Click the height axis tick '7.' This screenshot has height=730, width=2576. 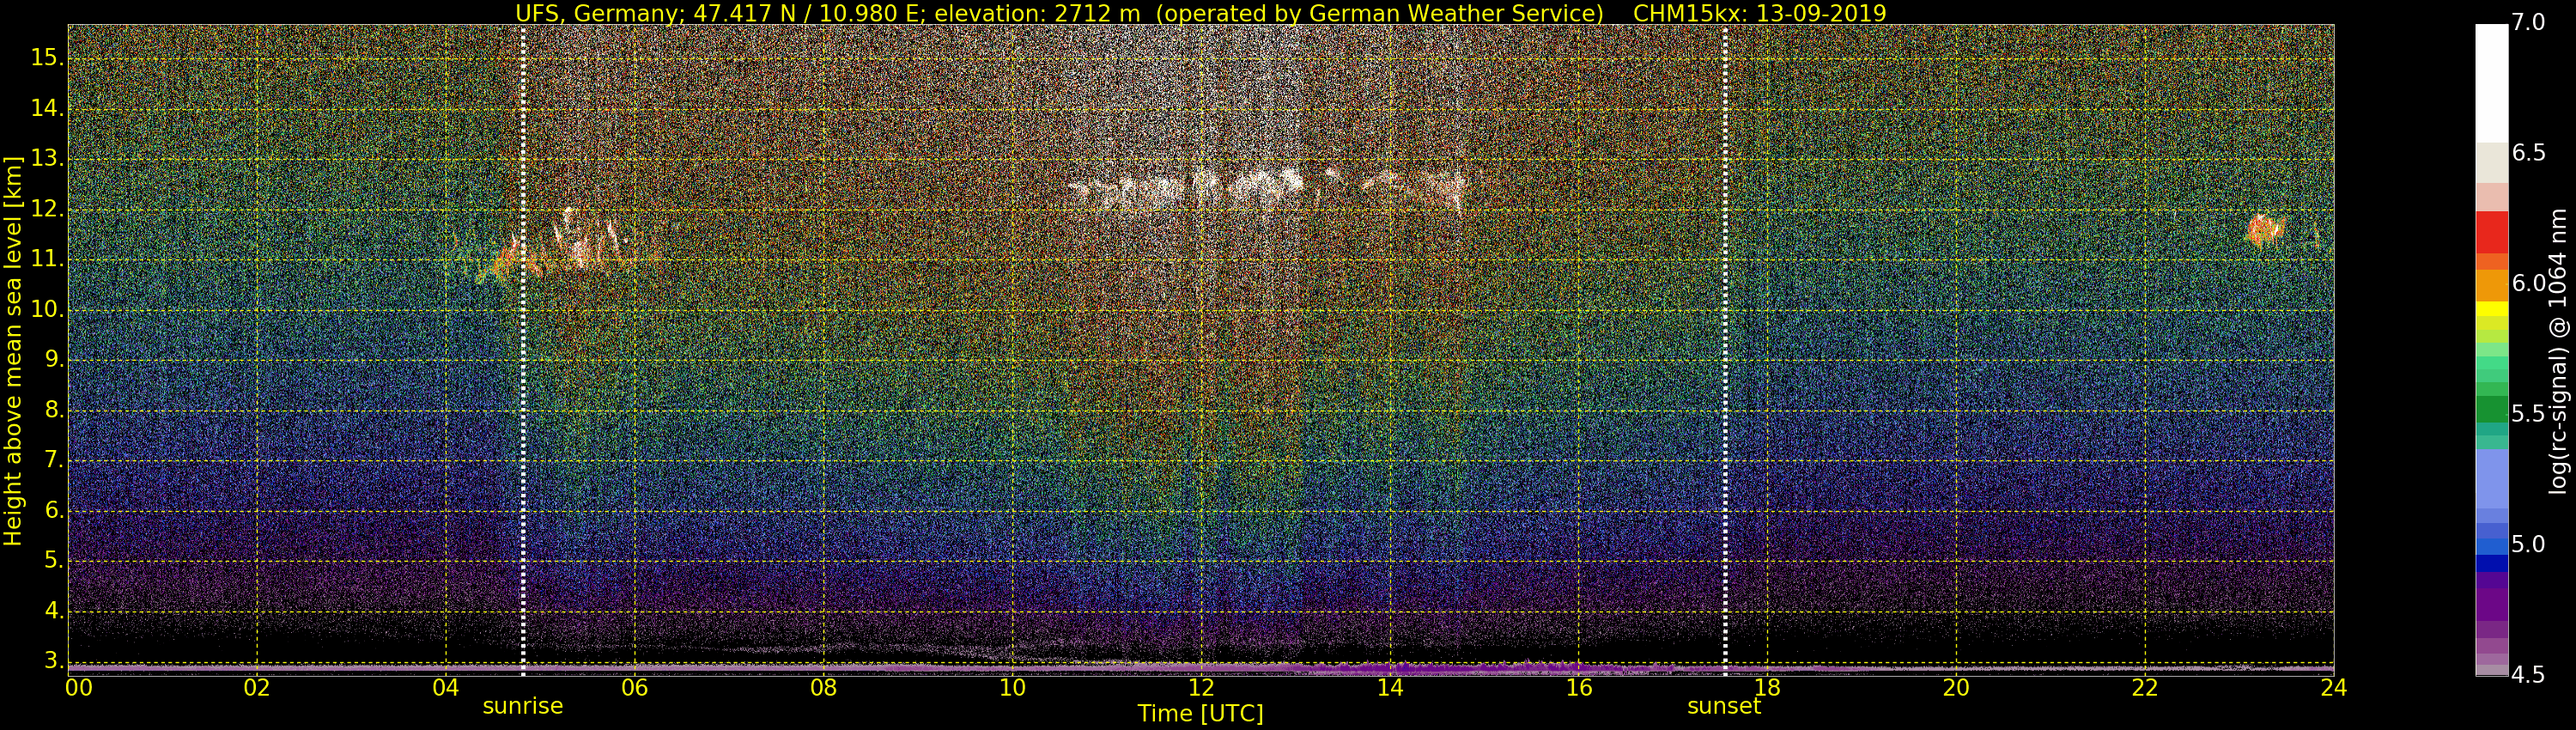pos(53,461)
